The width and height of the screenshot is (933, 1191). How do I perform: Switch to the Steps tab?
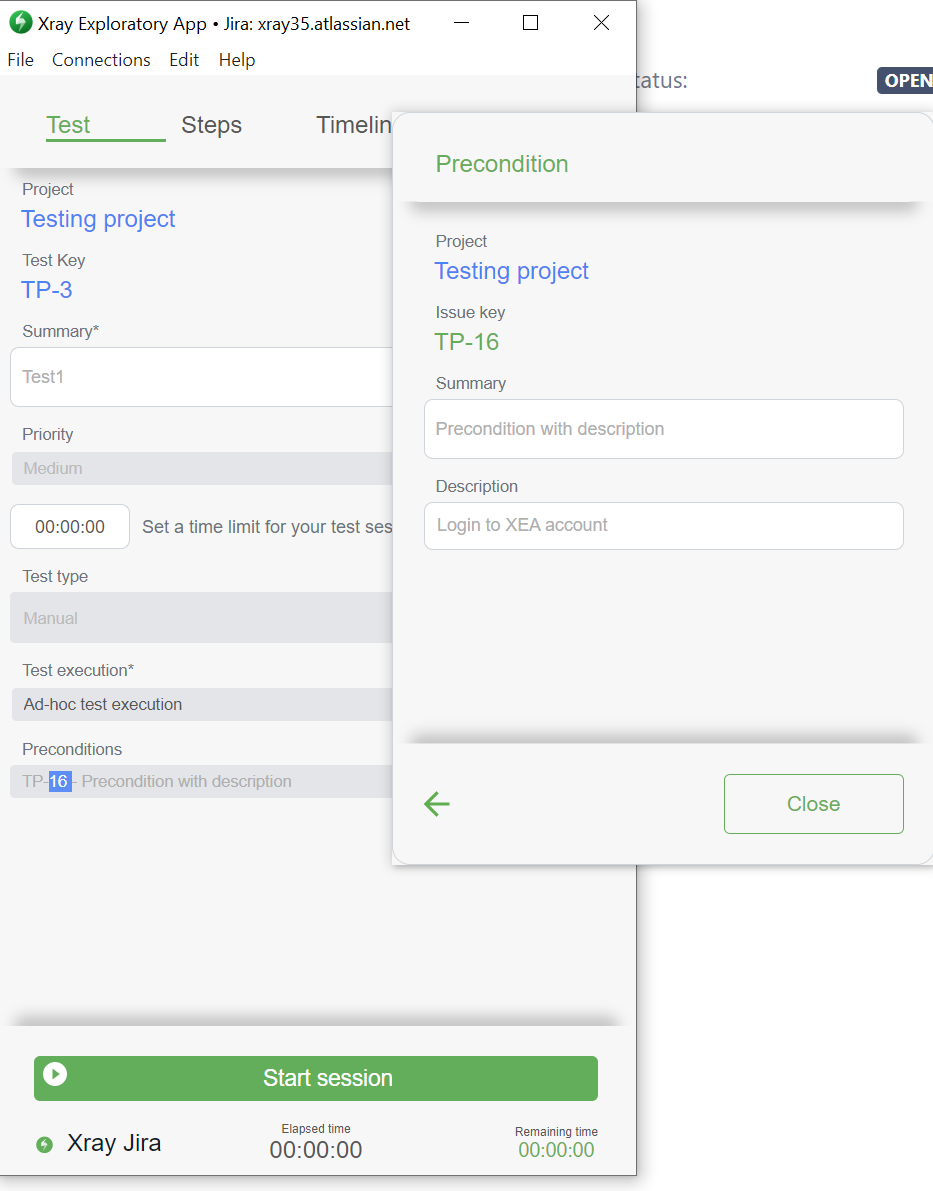[211, 125]
